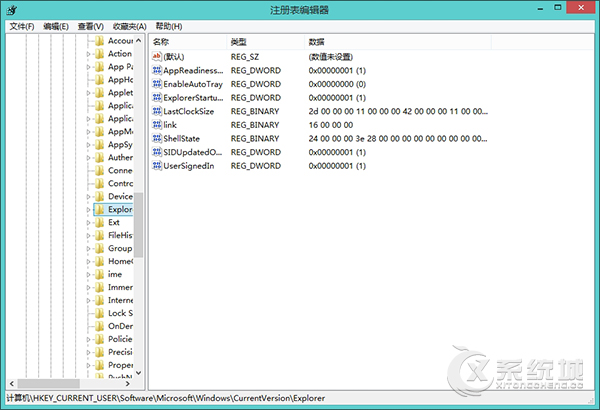This screenshot has width=600, height=410.
Task: Expand the Ext key node
Action: 88,223
